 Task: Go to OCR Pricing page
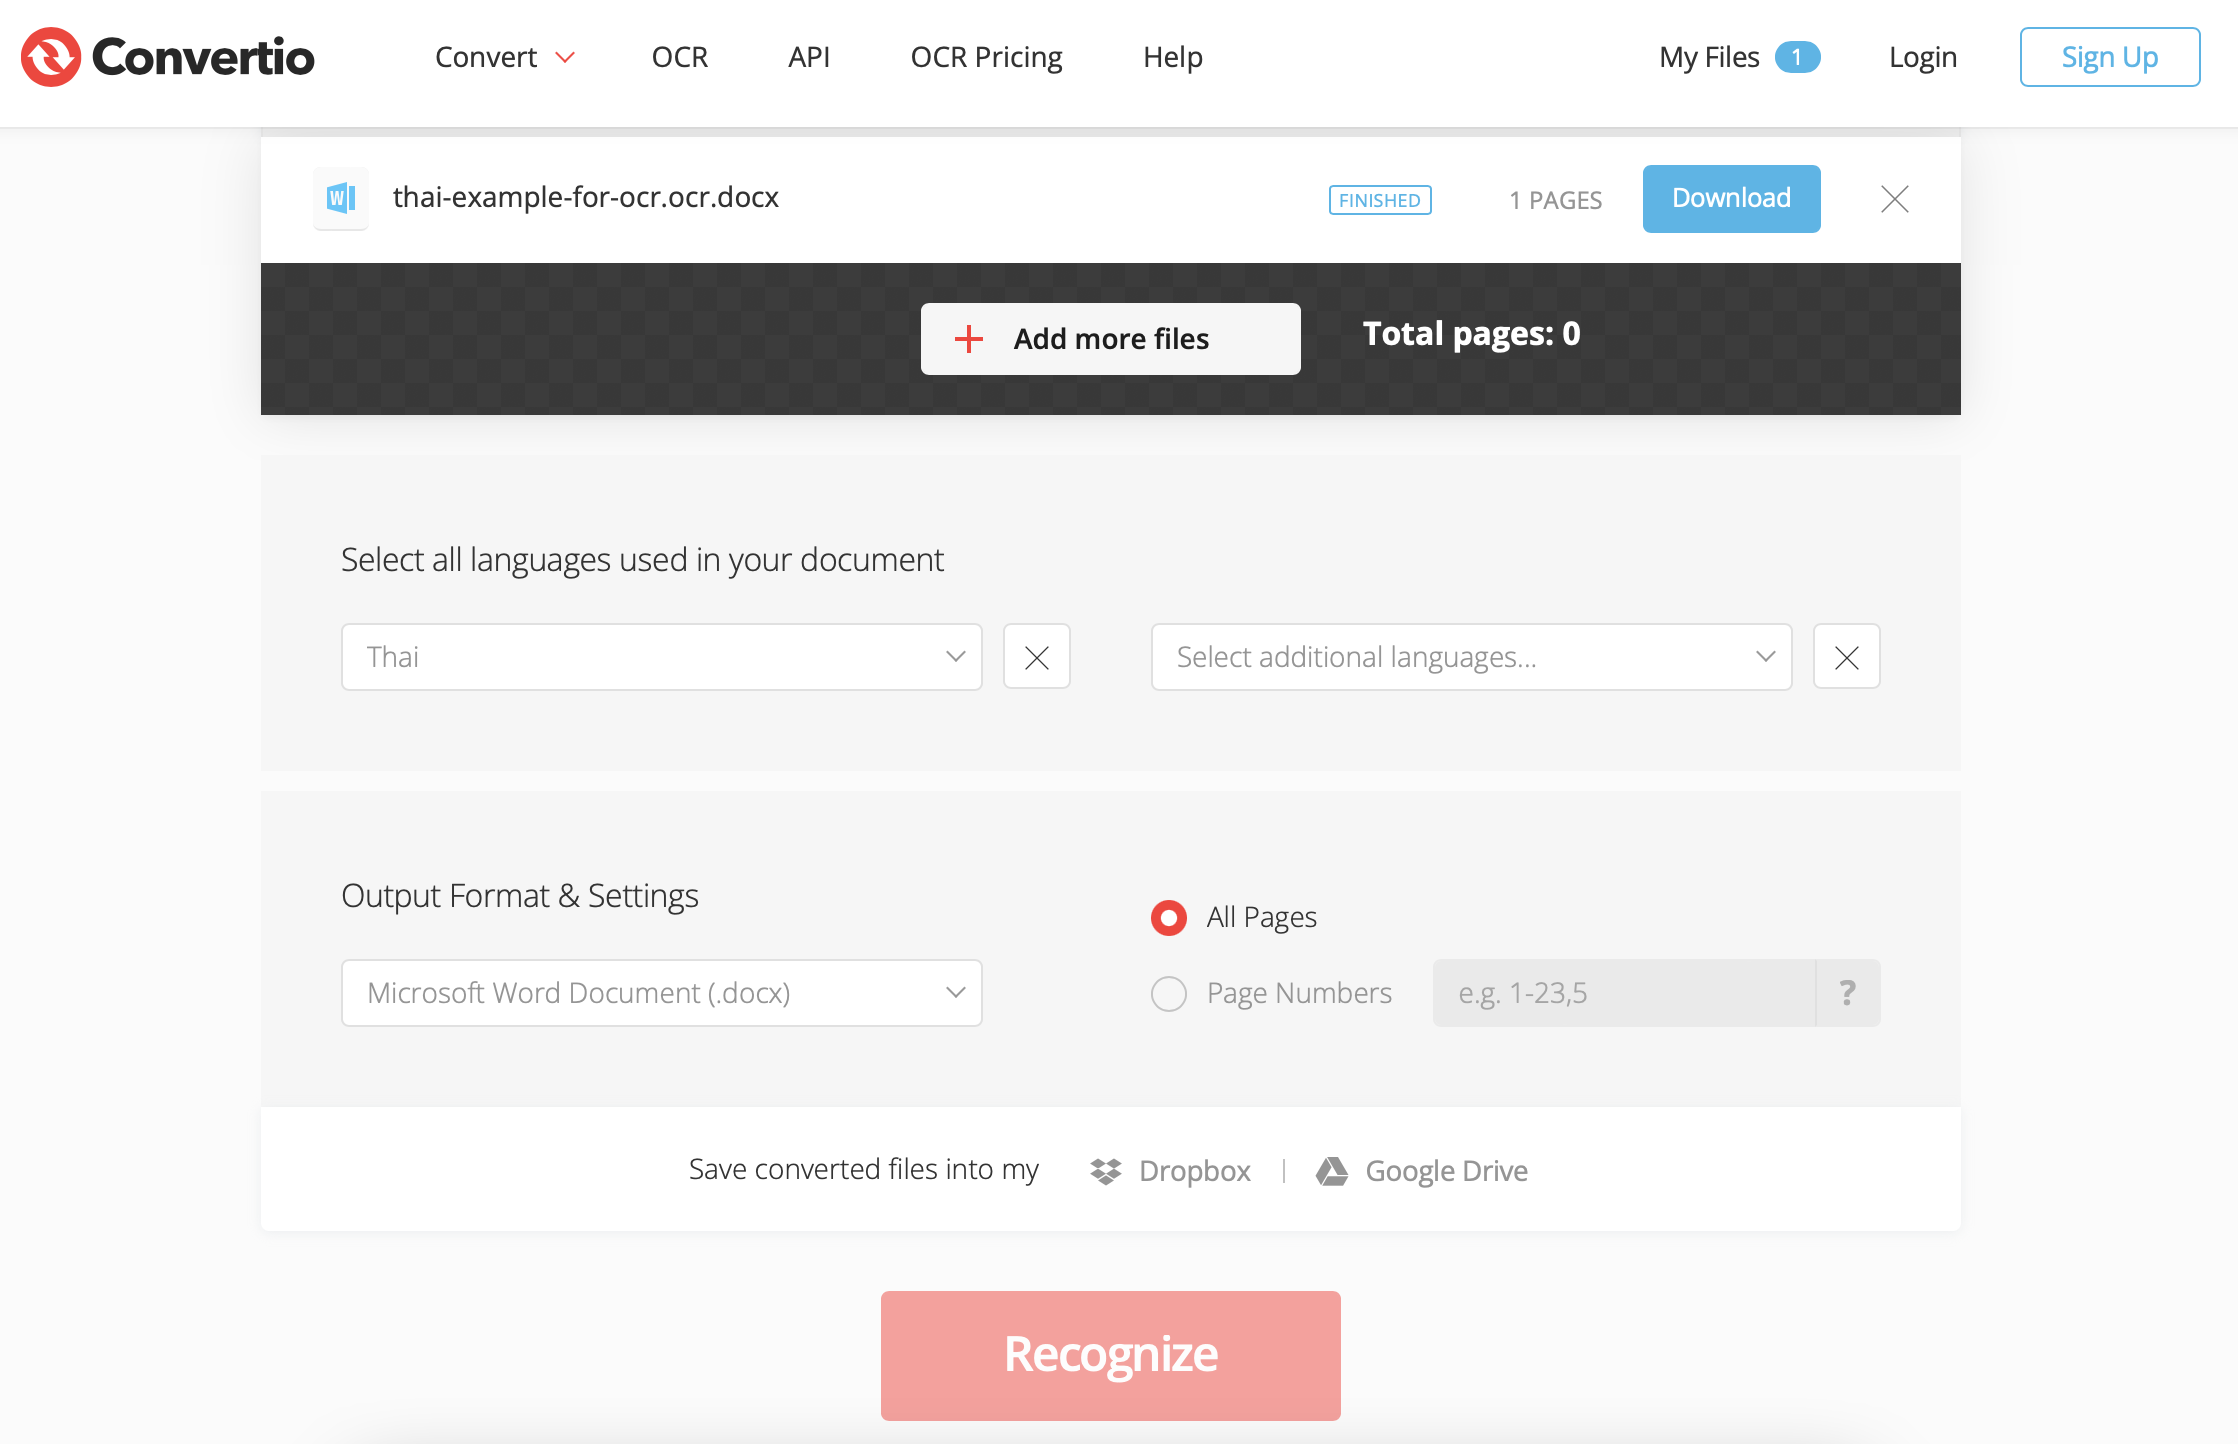point(985,57)
